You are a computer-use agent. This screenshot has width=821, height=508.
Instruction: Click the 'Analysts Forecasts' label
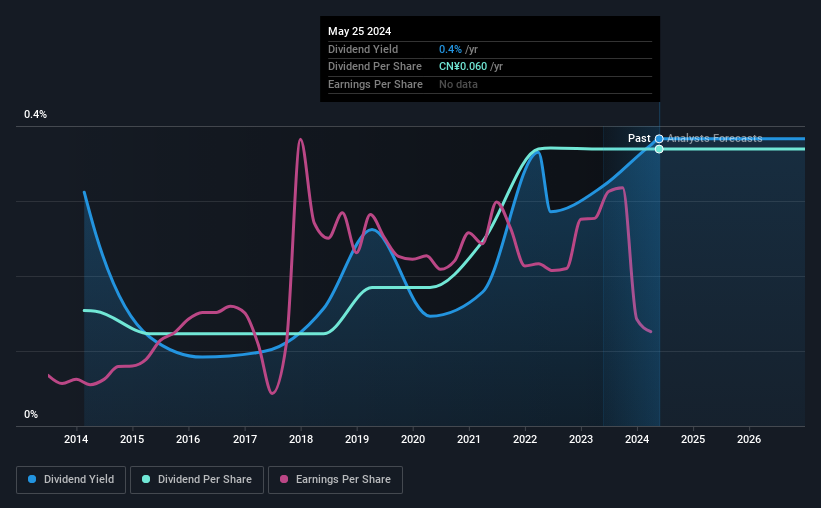[x=715, y=138]
